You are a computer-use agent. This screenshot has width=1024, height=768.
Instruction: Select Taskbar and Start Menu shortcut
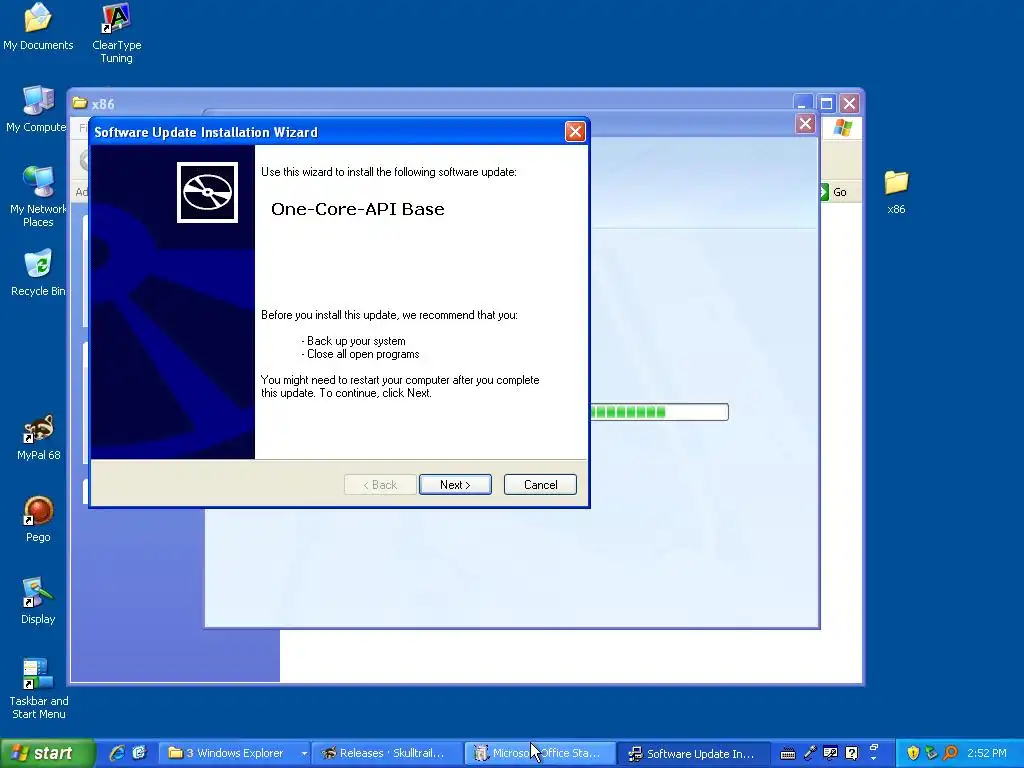coord(39,689)
